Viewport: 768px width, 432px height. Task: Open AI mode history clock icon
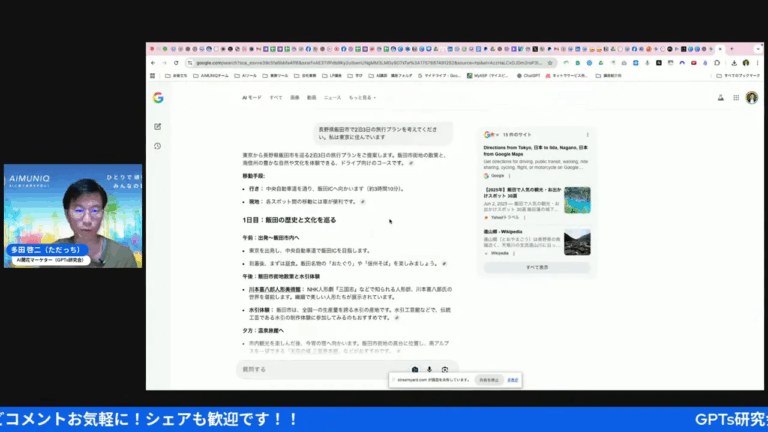pos(158,146)
